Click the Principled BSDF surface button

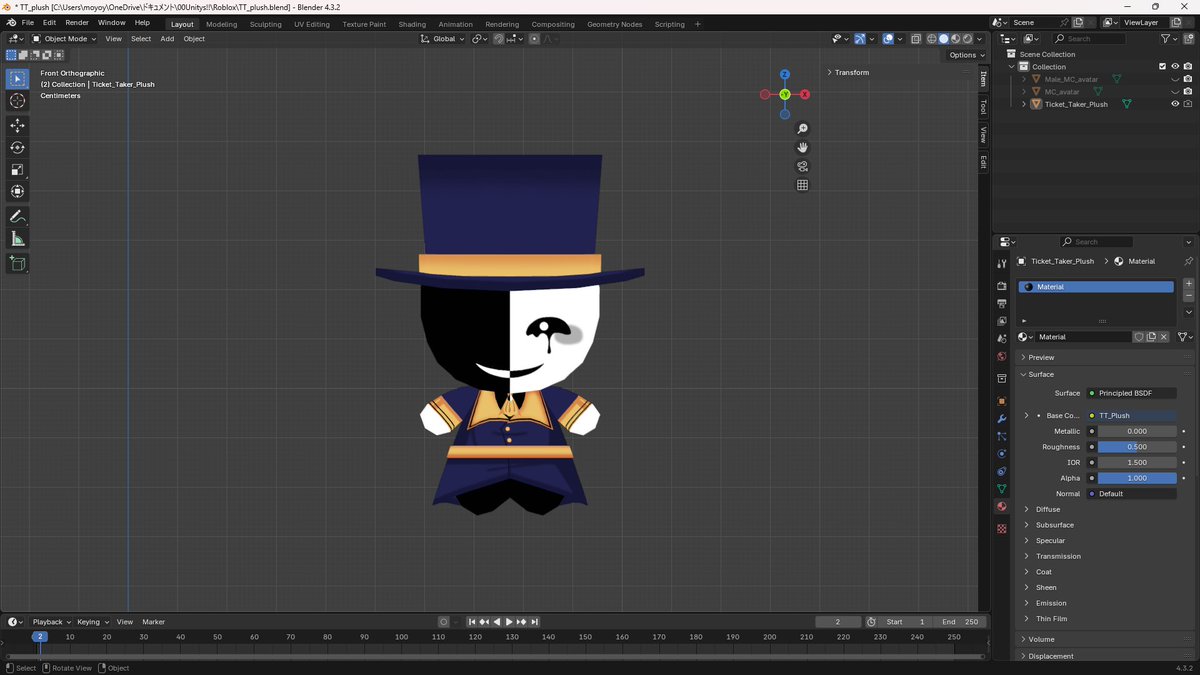pos(1133,393)
